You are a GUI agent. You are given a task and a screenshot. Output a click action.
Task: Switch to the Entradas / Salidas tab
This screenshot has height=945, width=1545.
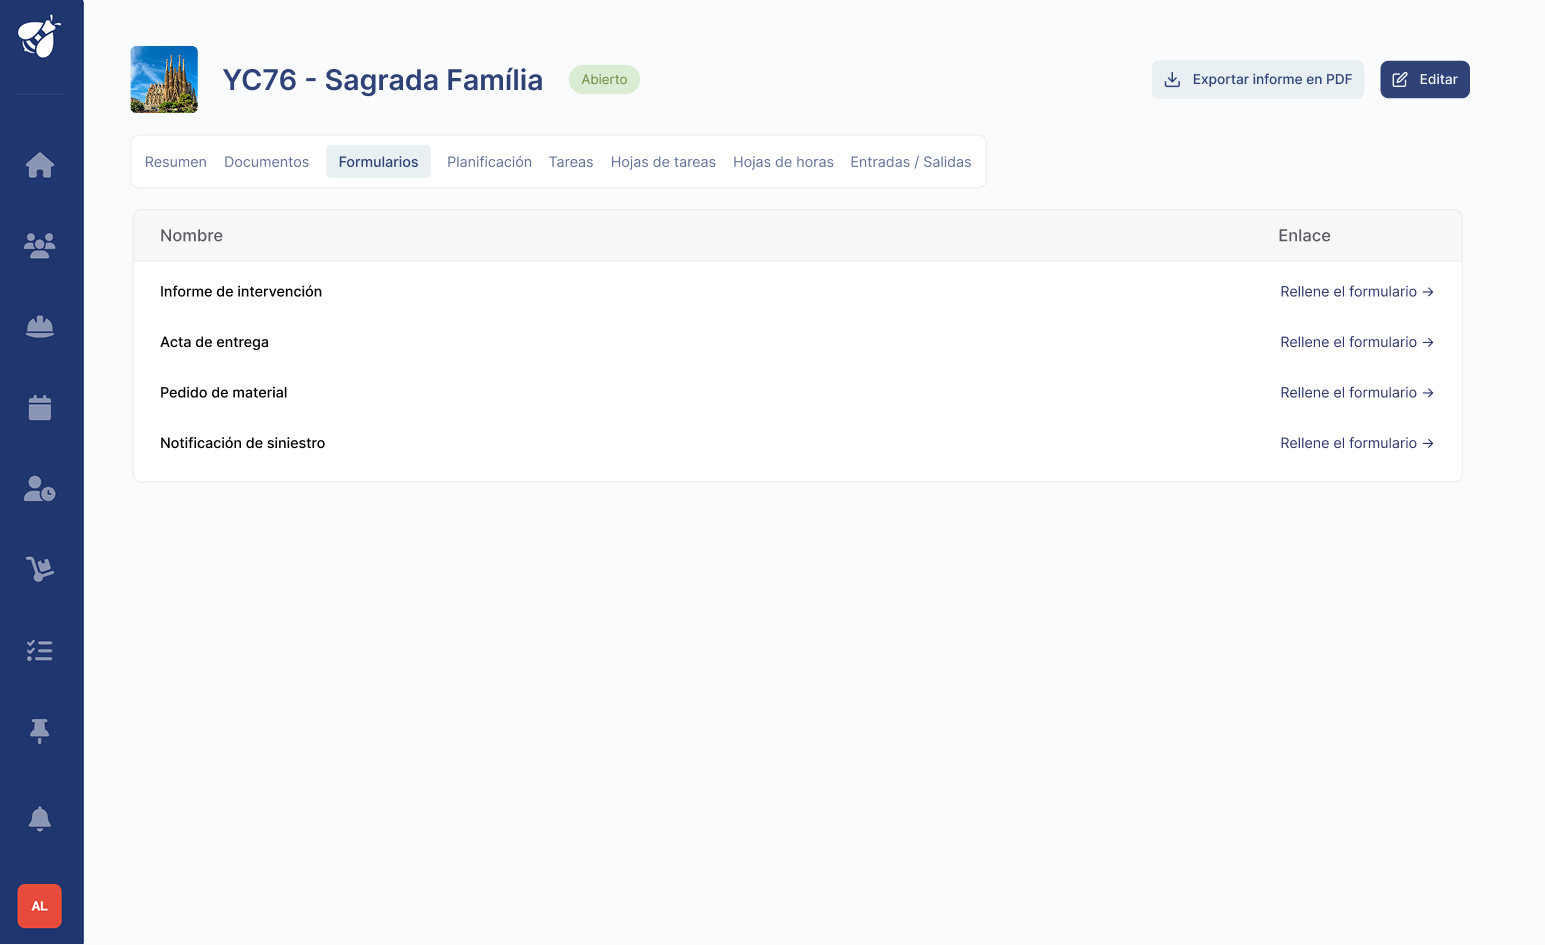pyautogui.click(x=911, y=162)
